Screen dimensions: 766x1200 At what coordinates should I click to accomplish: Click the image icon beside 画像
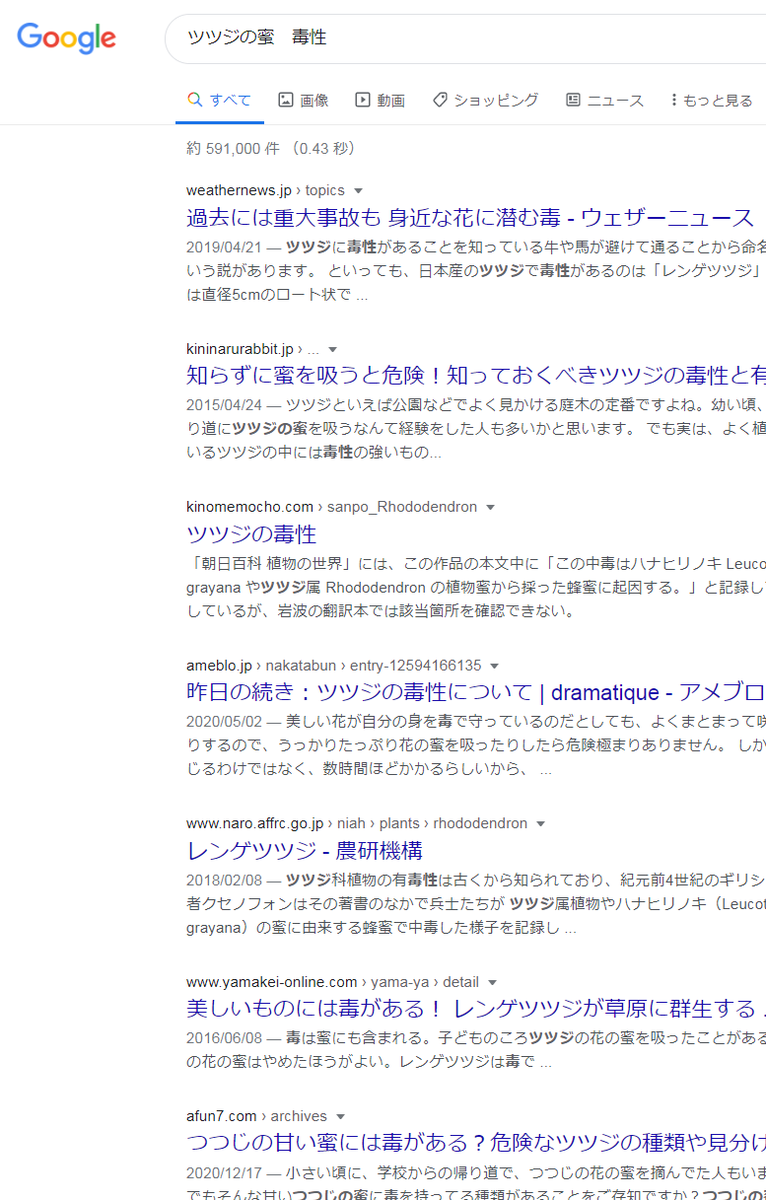click(285, 100)
